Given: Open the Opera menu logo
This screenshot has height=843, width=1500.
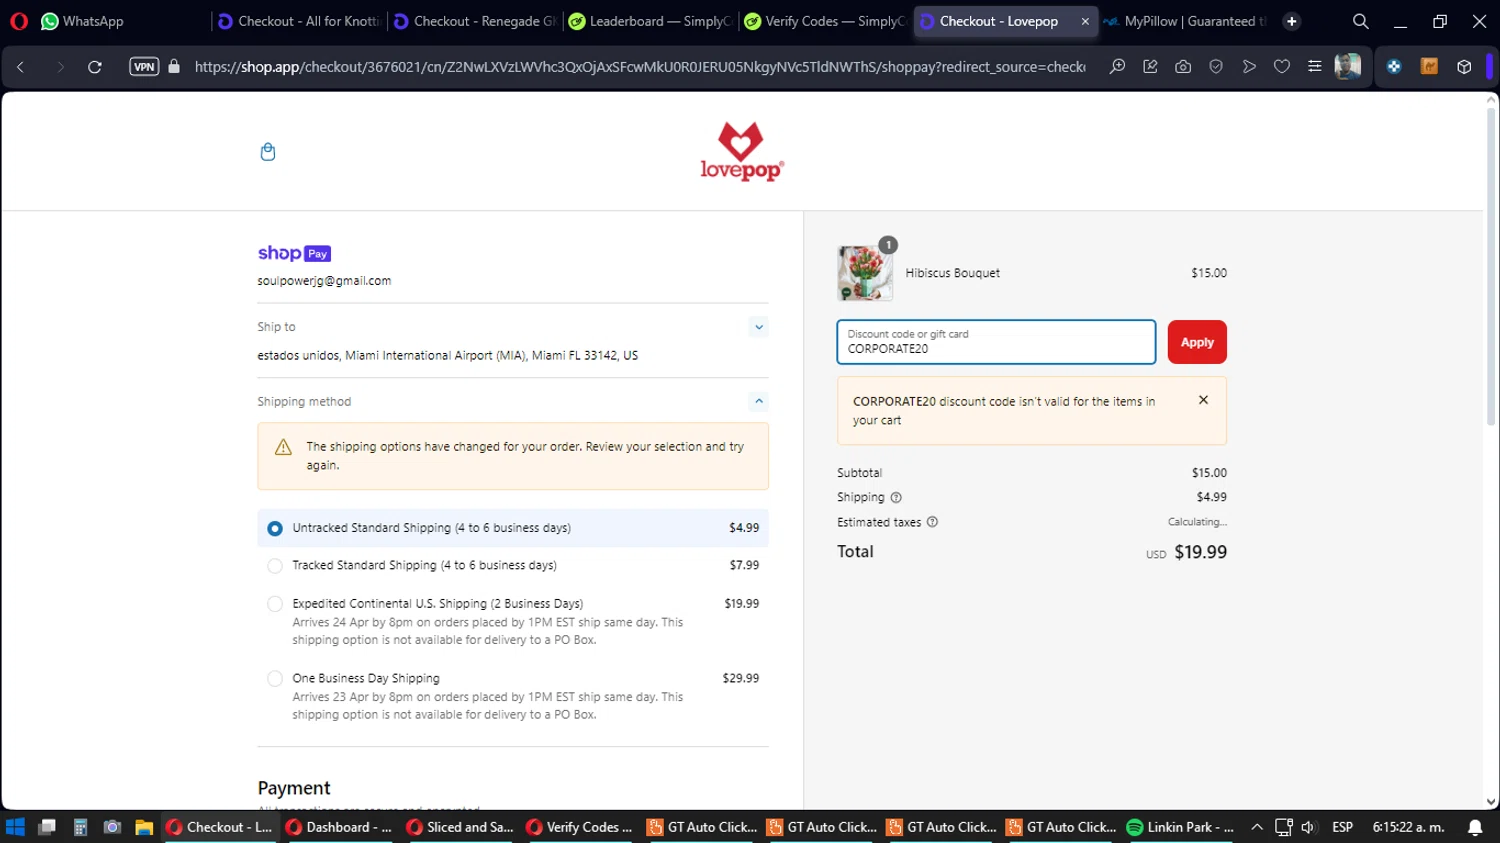Looking at the screenshot, I should click(x=19, y=21).
